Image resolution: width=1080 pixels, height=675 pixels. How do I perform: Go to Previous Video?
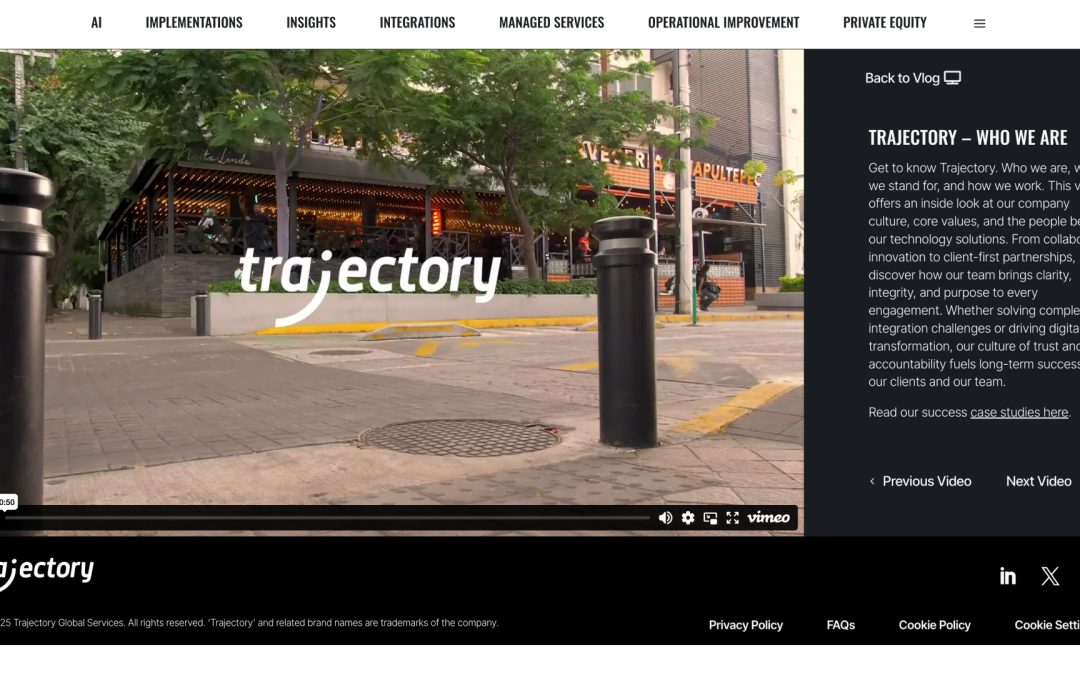920,481
